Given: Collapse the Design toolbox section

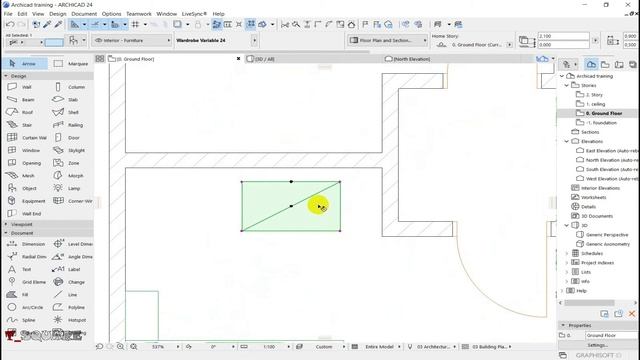Looking at the screenshot, I should 6,76.
